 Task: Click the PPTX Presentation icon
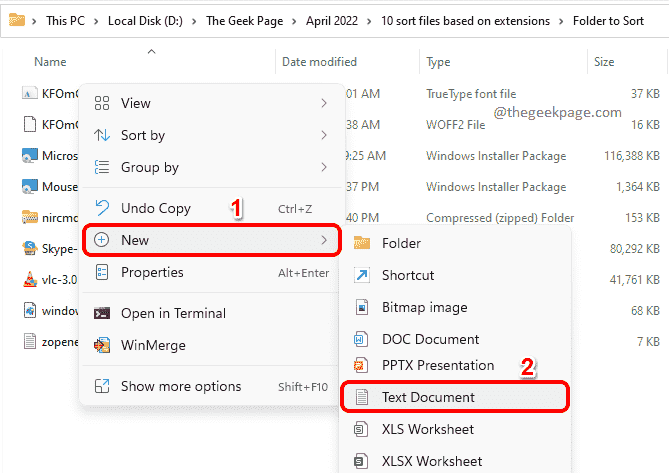[x=361, y=366]
